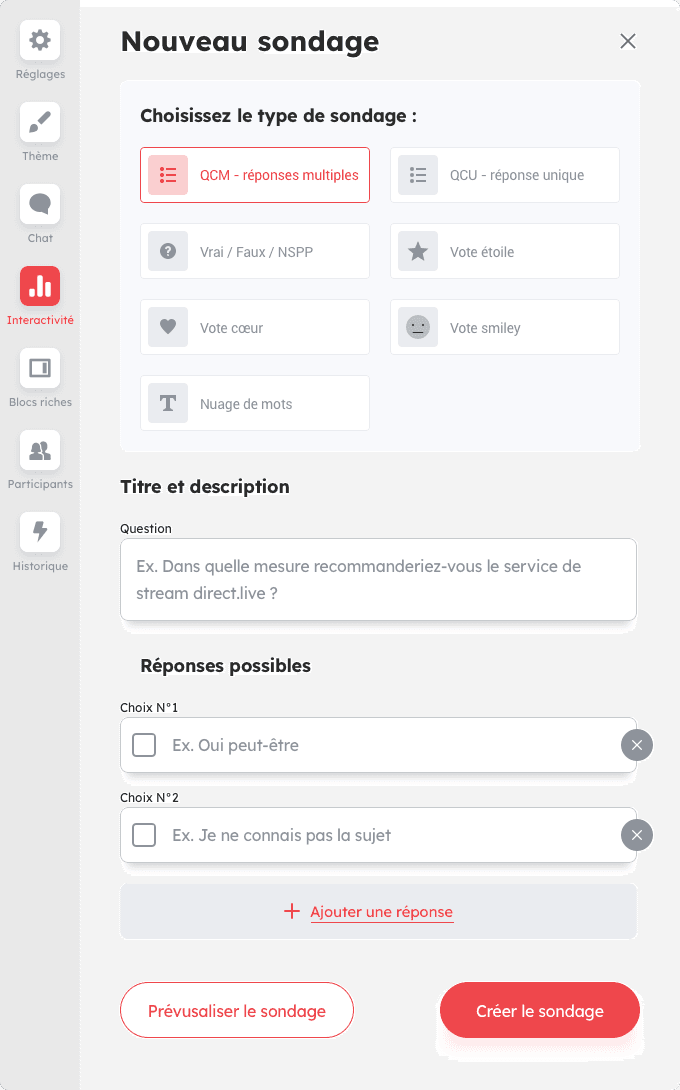Screen dimensions: 680x1090
Task: Select the Nuage de mots type
Action: (255, 404)
